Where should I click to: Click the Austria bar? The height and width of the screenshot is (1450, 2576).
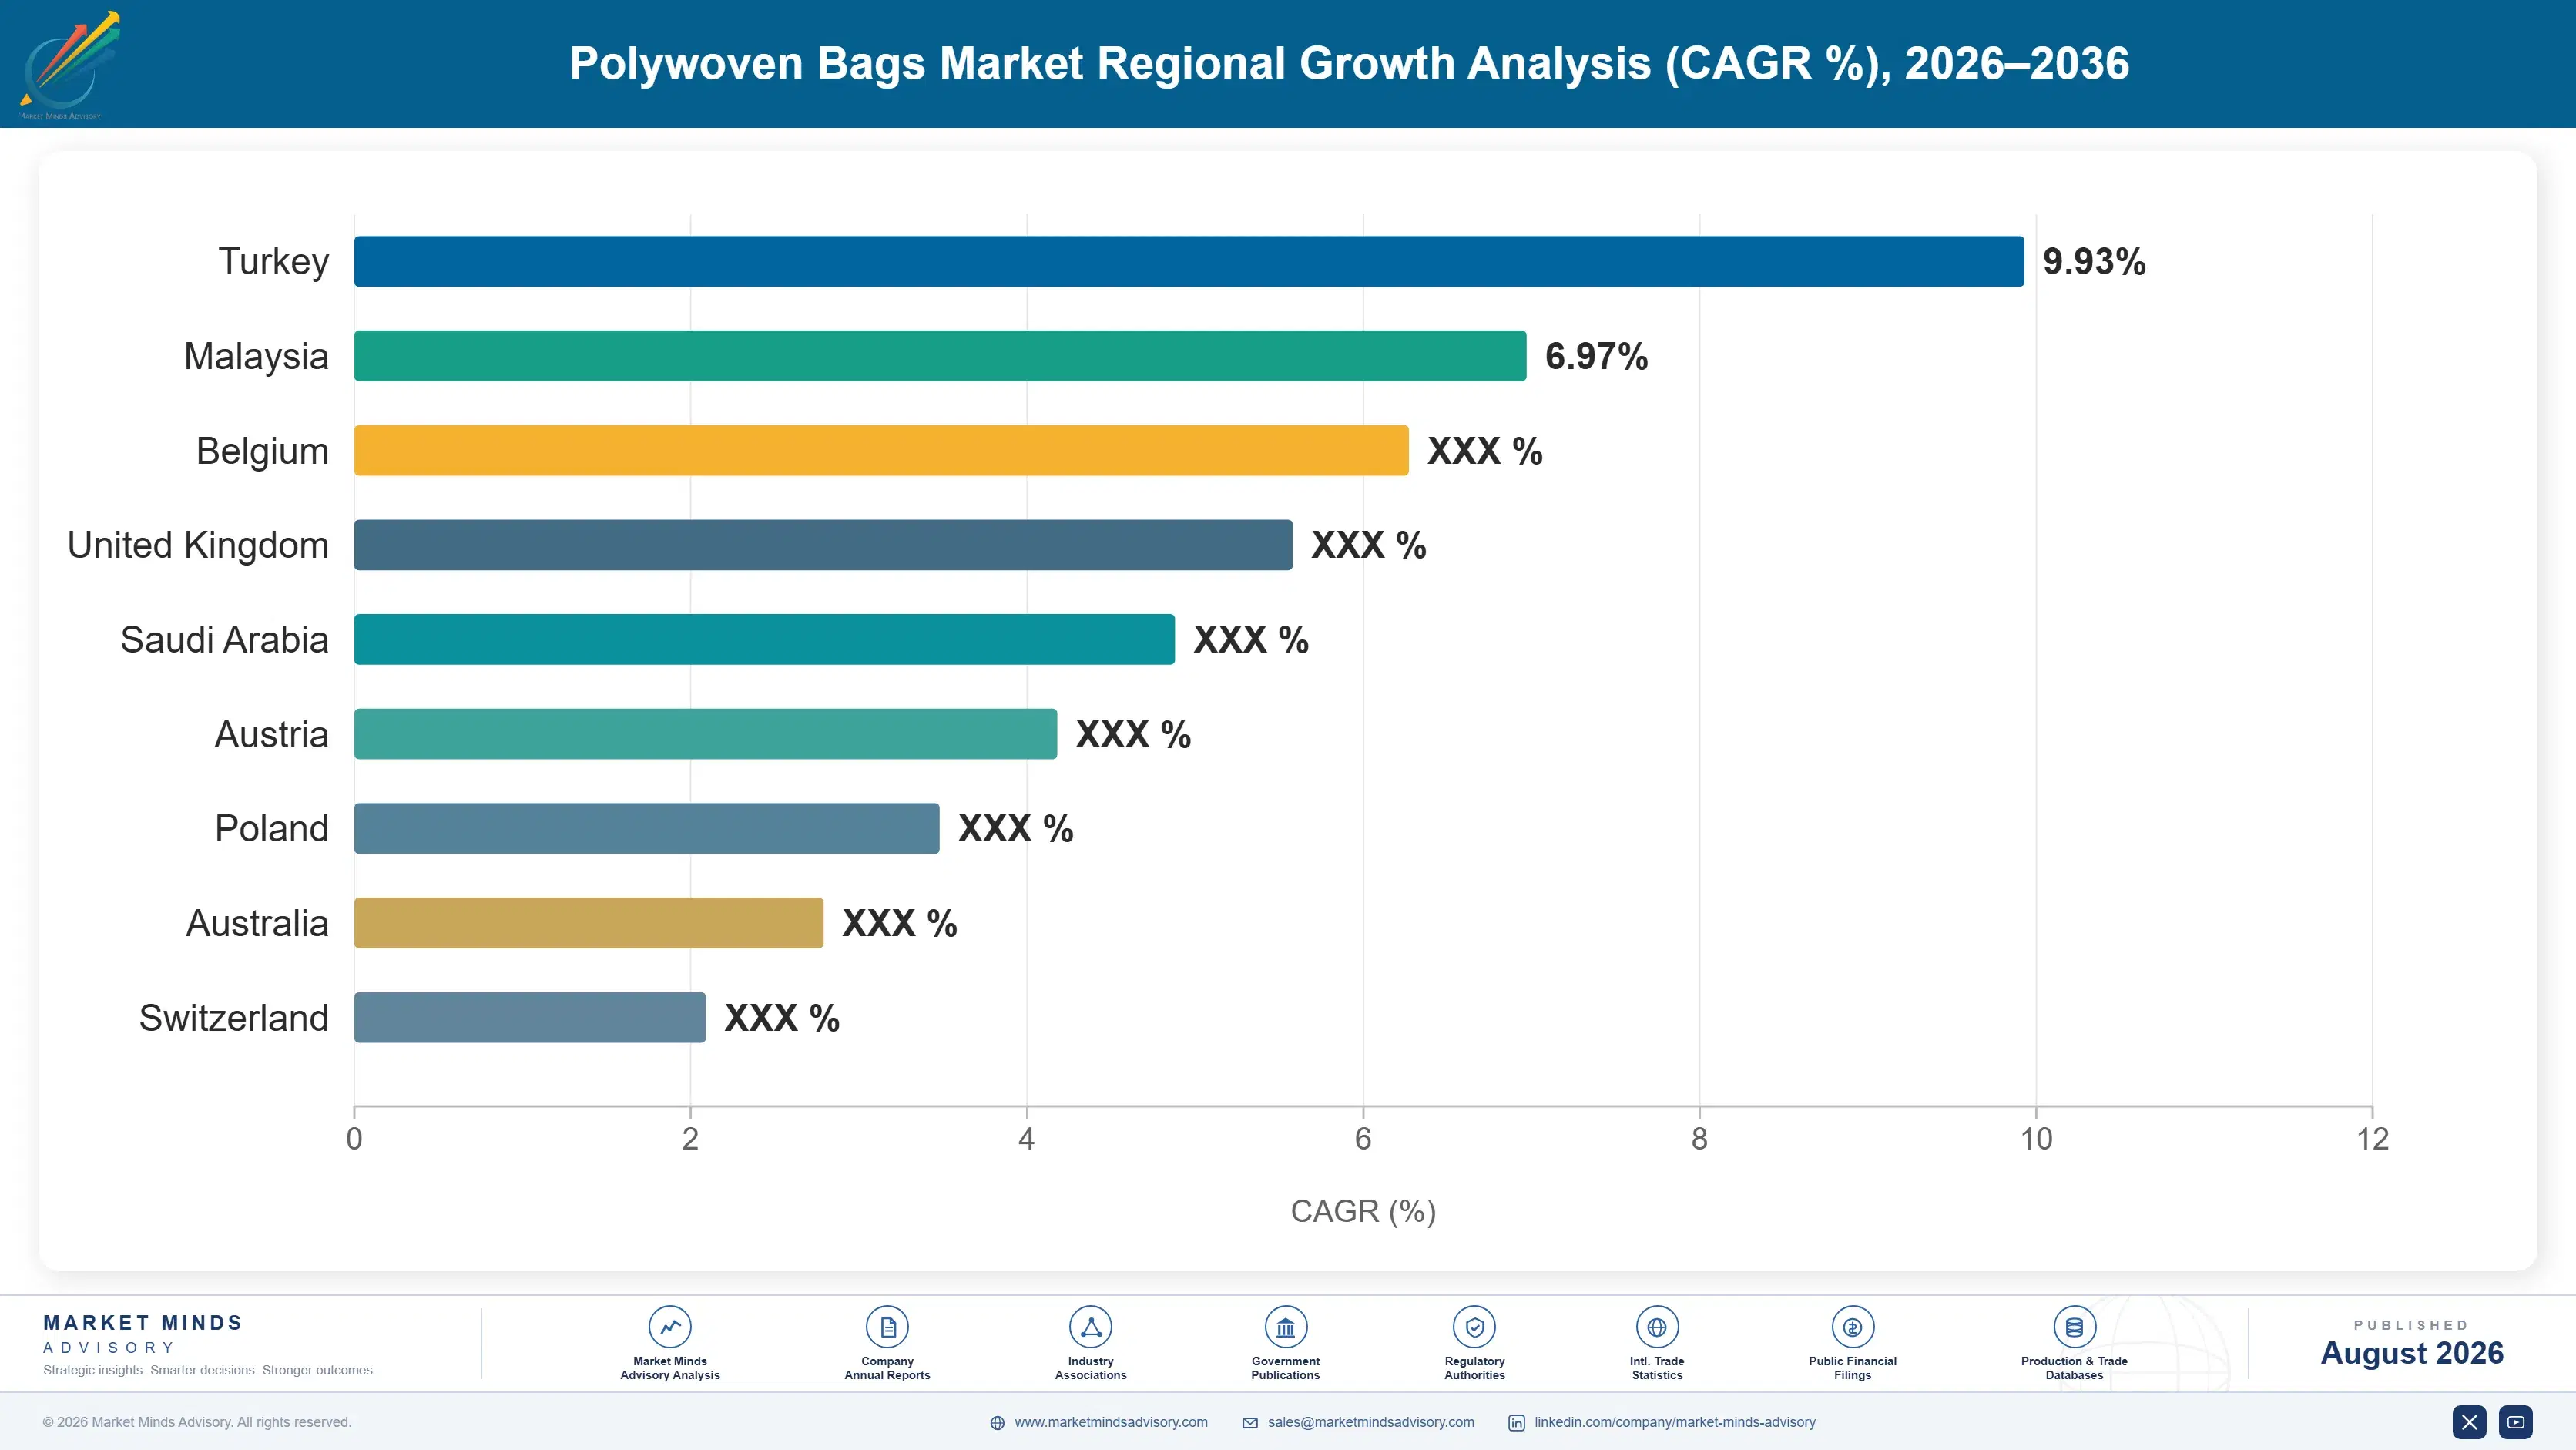click(x=705, y=734)
